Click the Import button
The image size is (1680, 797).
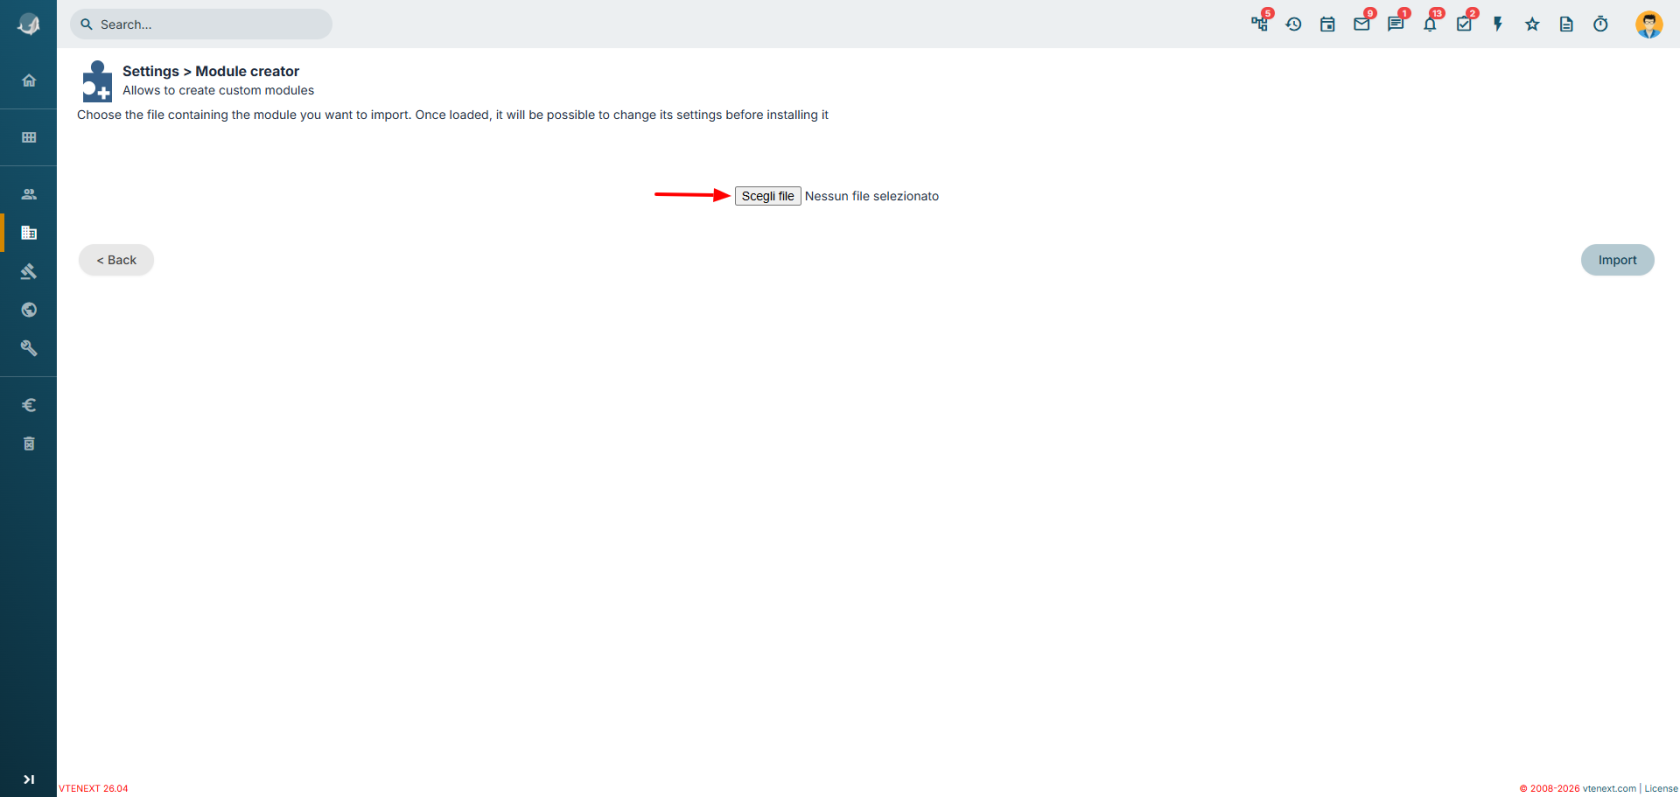point(1617,260)
